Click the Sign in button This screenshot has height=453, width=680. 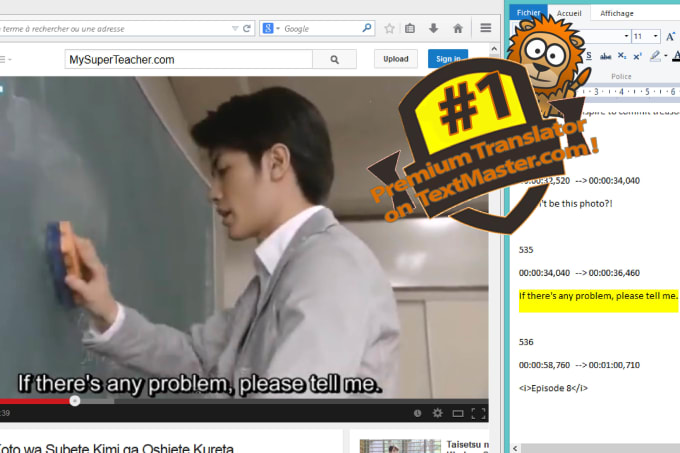(x=448, y=59)
